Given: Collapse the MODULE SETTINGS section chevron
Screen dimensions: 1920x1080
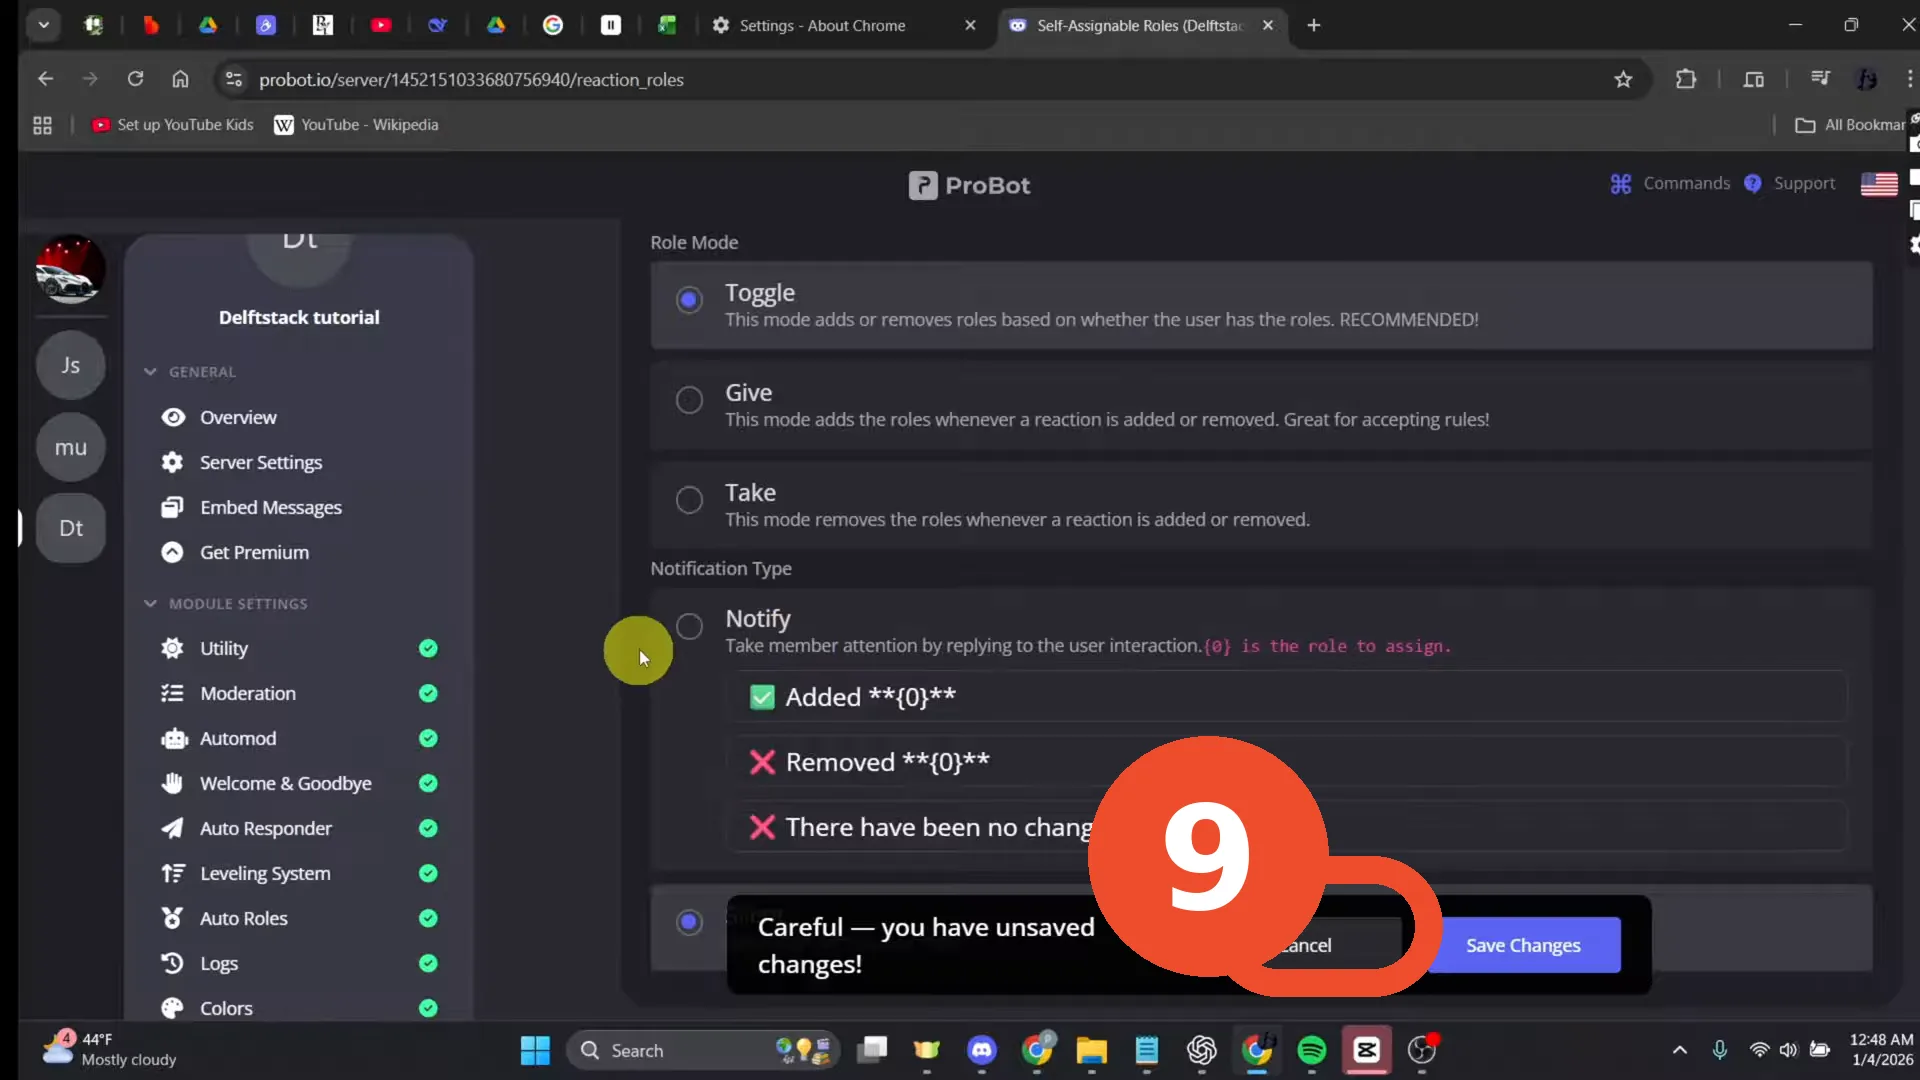Looking at the screenshot, I should pyautogui.click(x=150, y=604).
